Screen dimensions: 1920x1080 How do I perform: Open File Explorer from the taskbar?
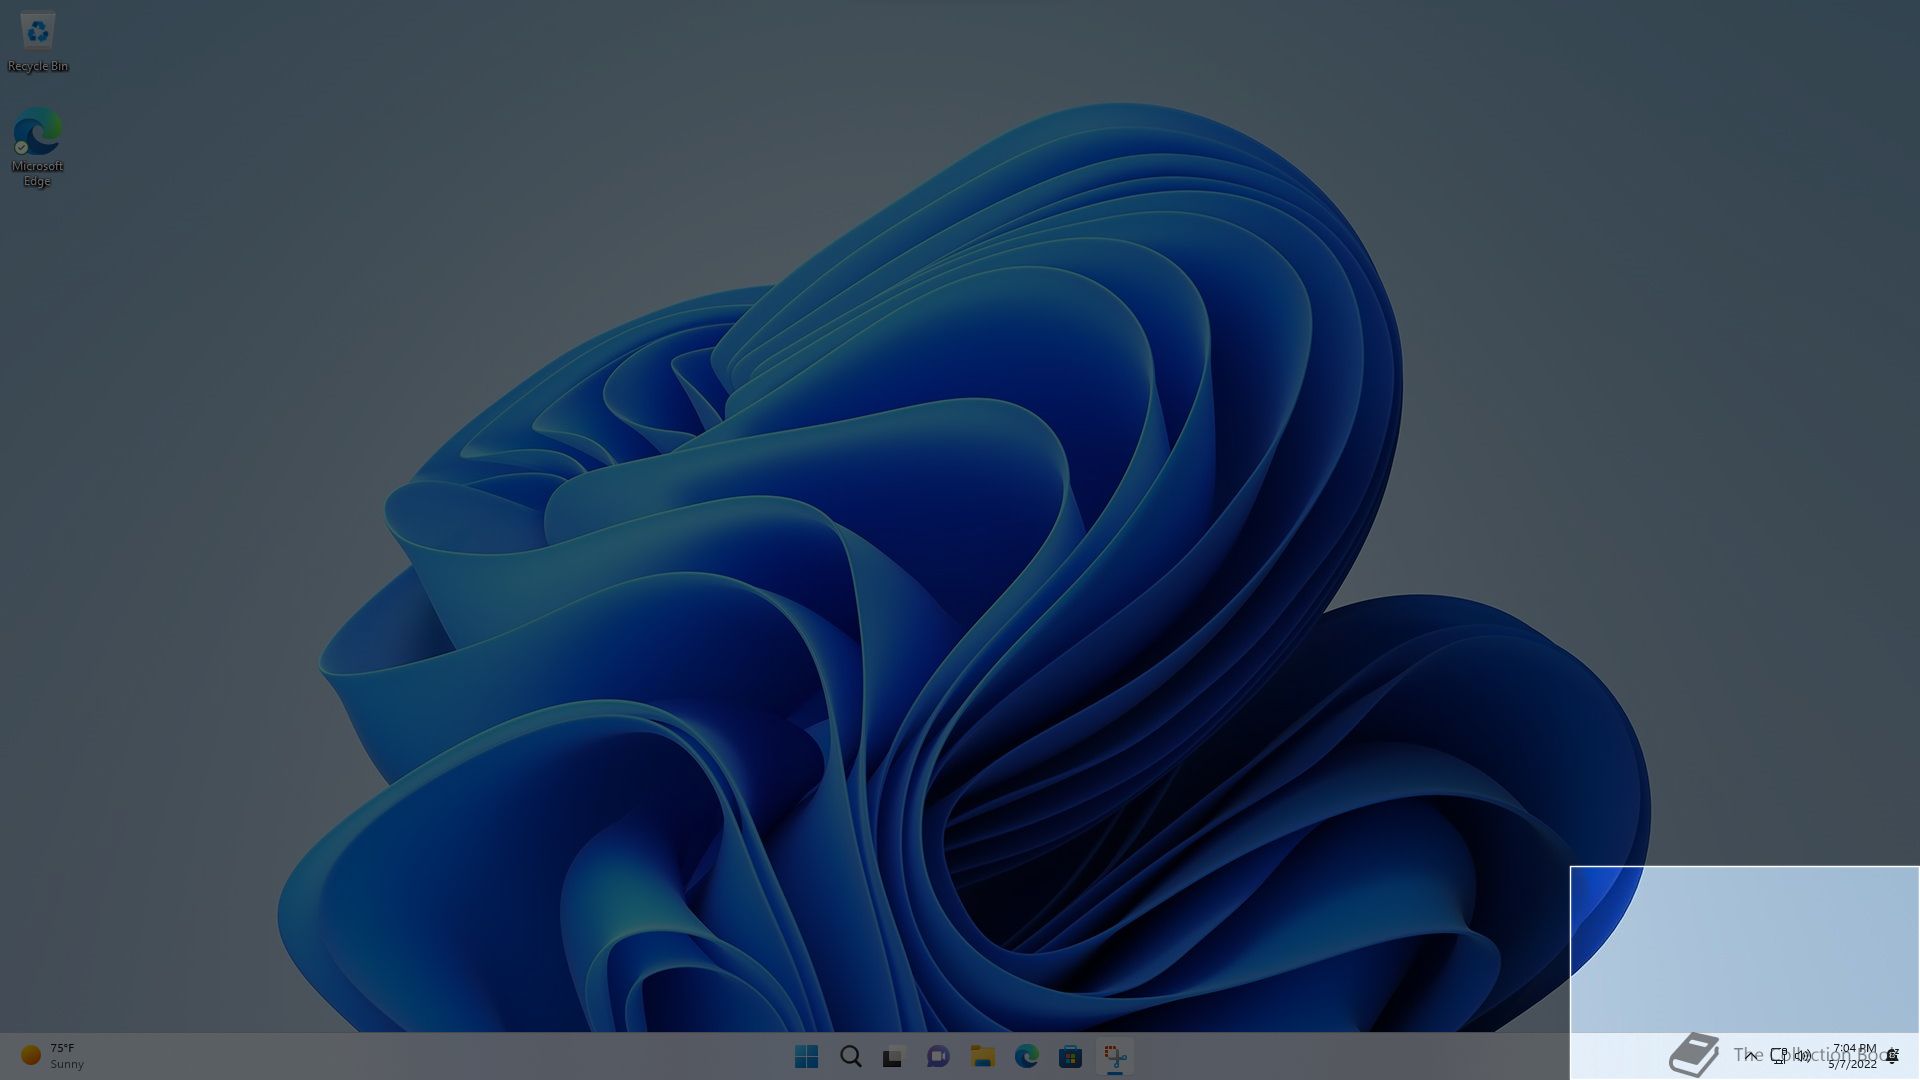tap(982, 1056)
